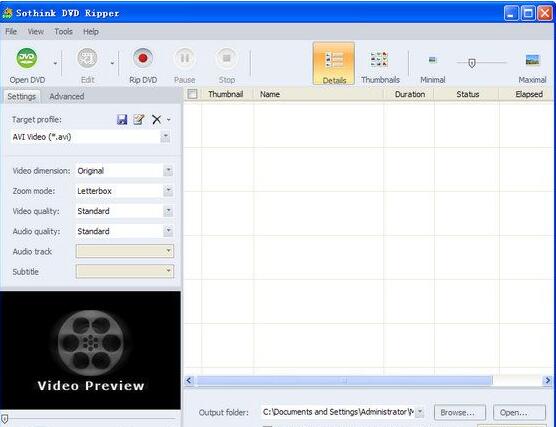The image size is (556, 427).
Task: Expand the arrow next to the delete profile icon
Action: click(x=169, y=120)
